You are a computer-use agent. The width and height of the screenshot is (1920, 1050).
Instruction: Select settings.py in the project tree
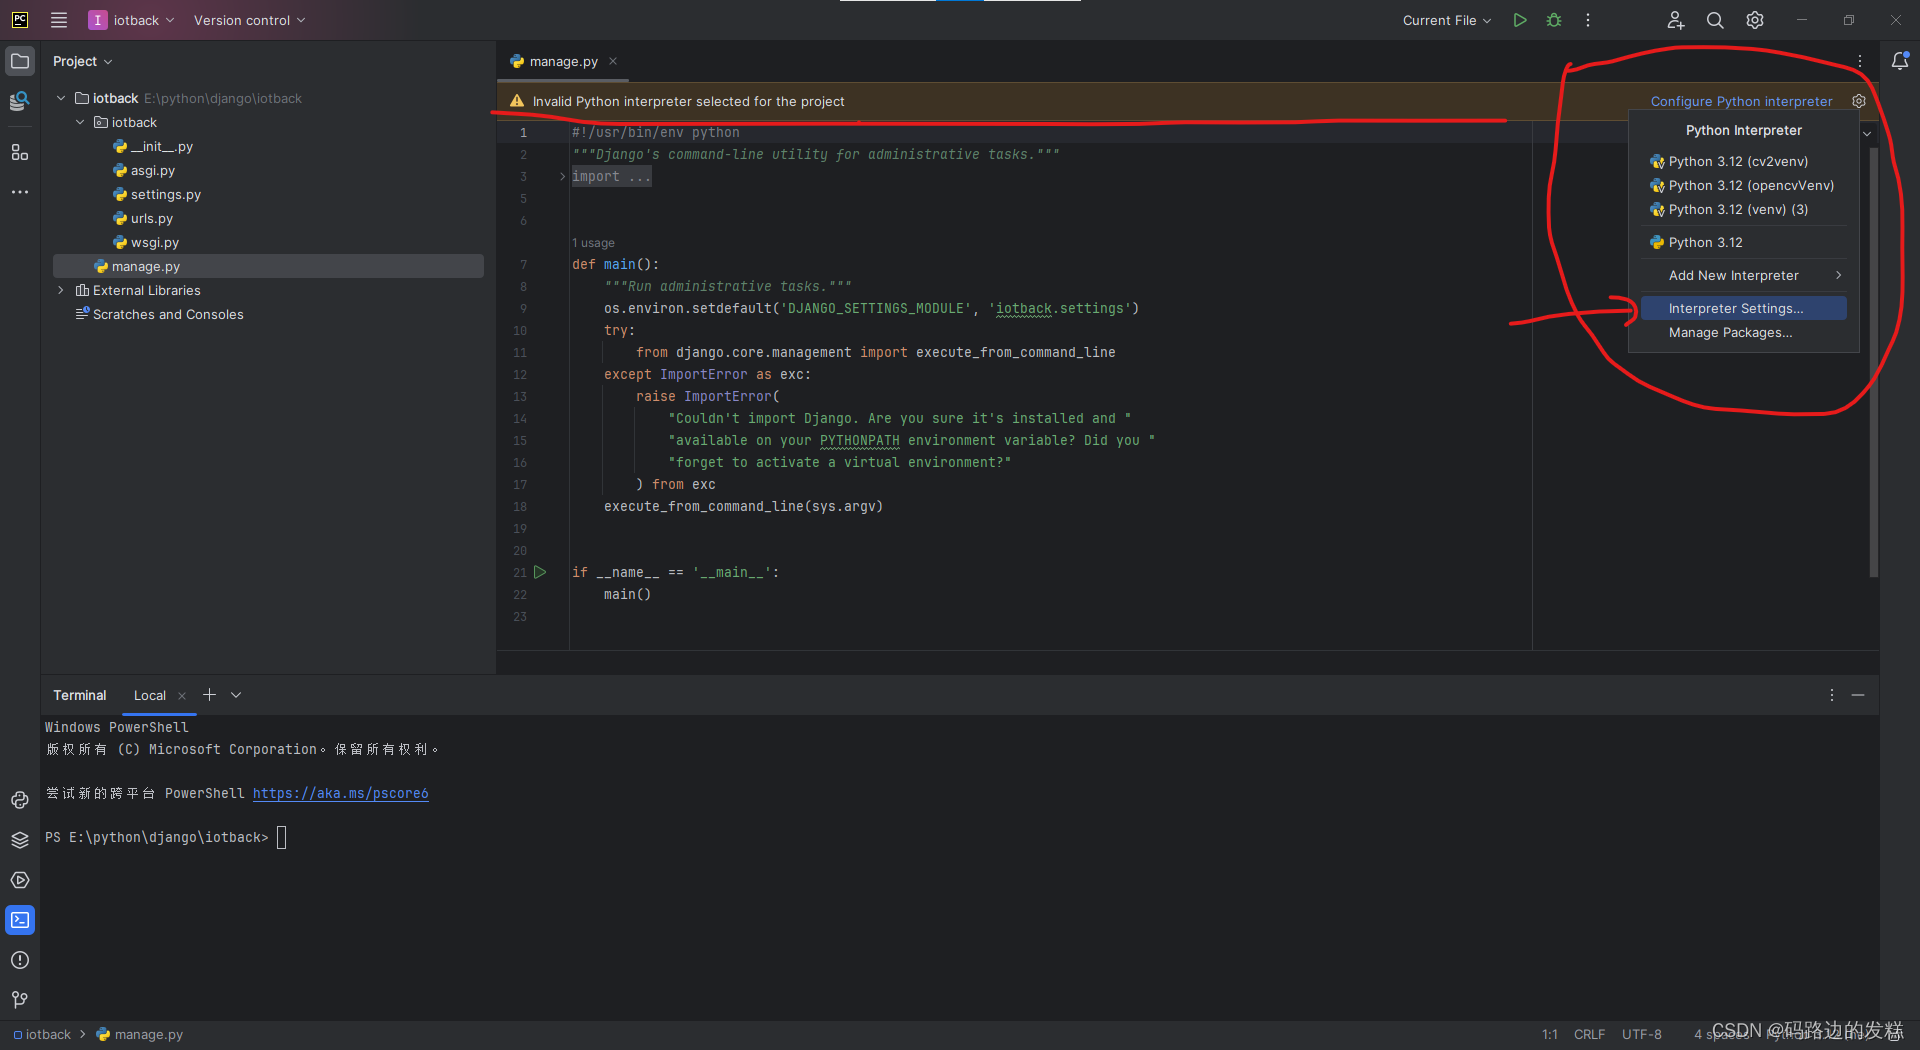pyautogui.click(x=166, y=194)
